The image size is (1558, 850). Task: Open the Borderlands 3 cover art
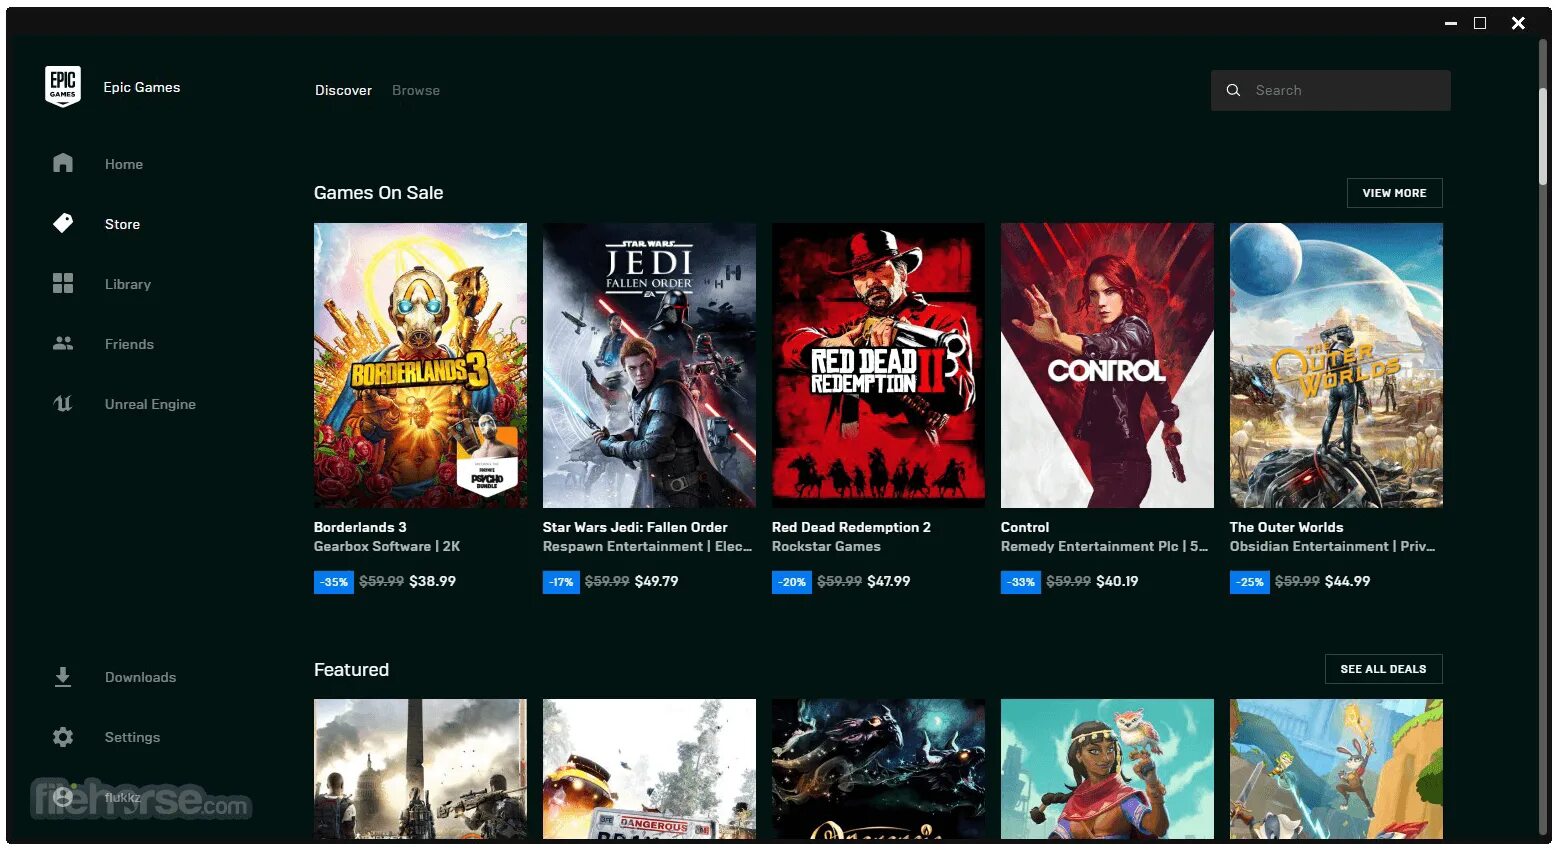[x=420, y=365]
